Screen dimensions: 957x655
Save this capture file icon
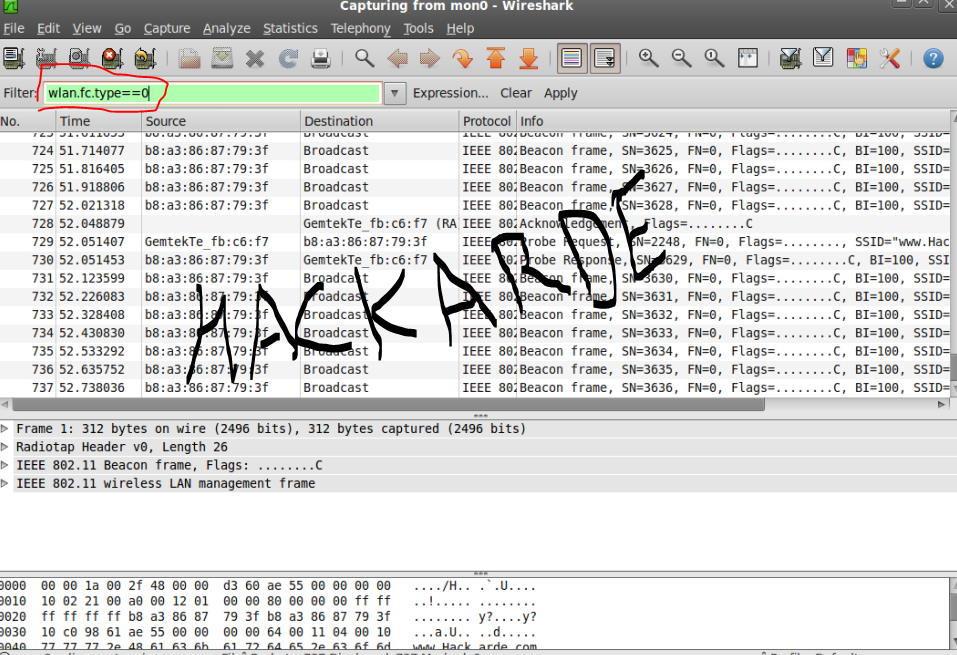(x=222, y=58)
